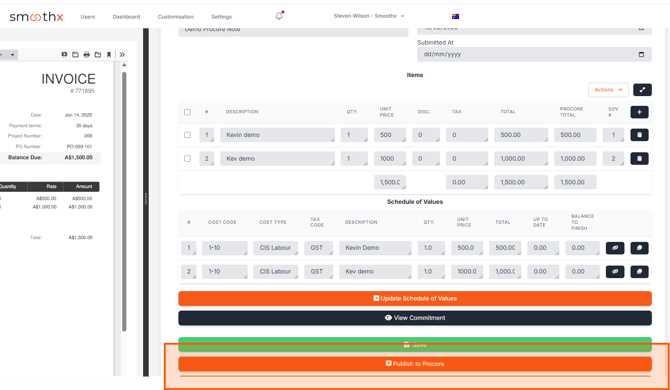
Task: Expand Steven Wilson - Smoothx account menu
Action: coord(369,16)
